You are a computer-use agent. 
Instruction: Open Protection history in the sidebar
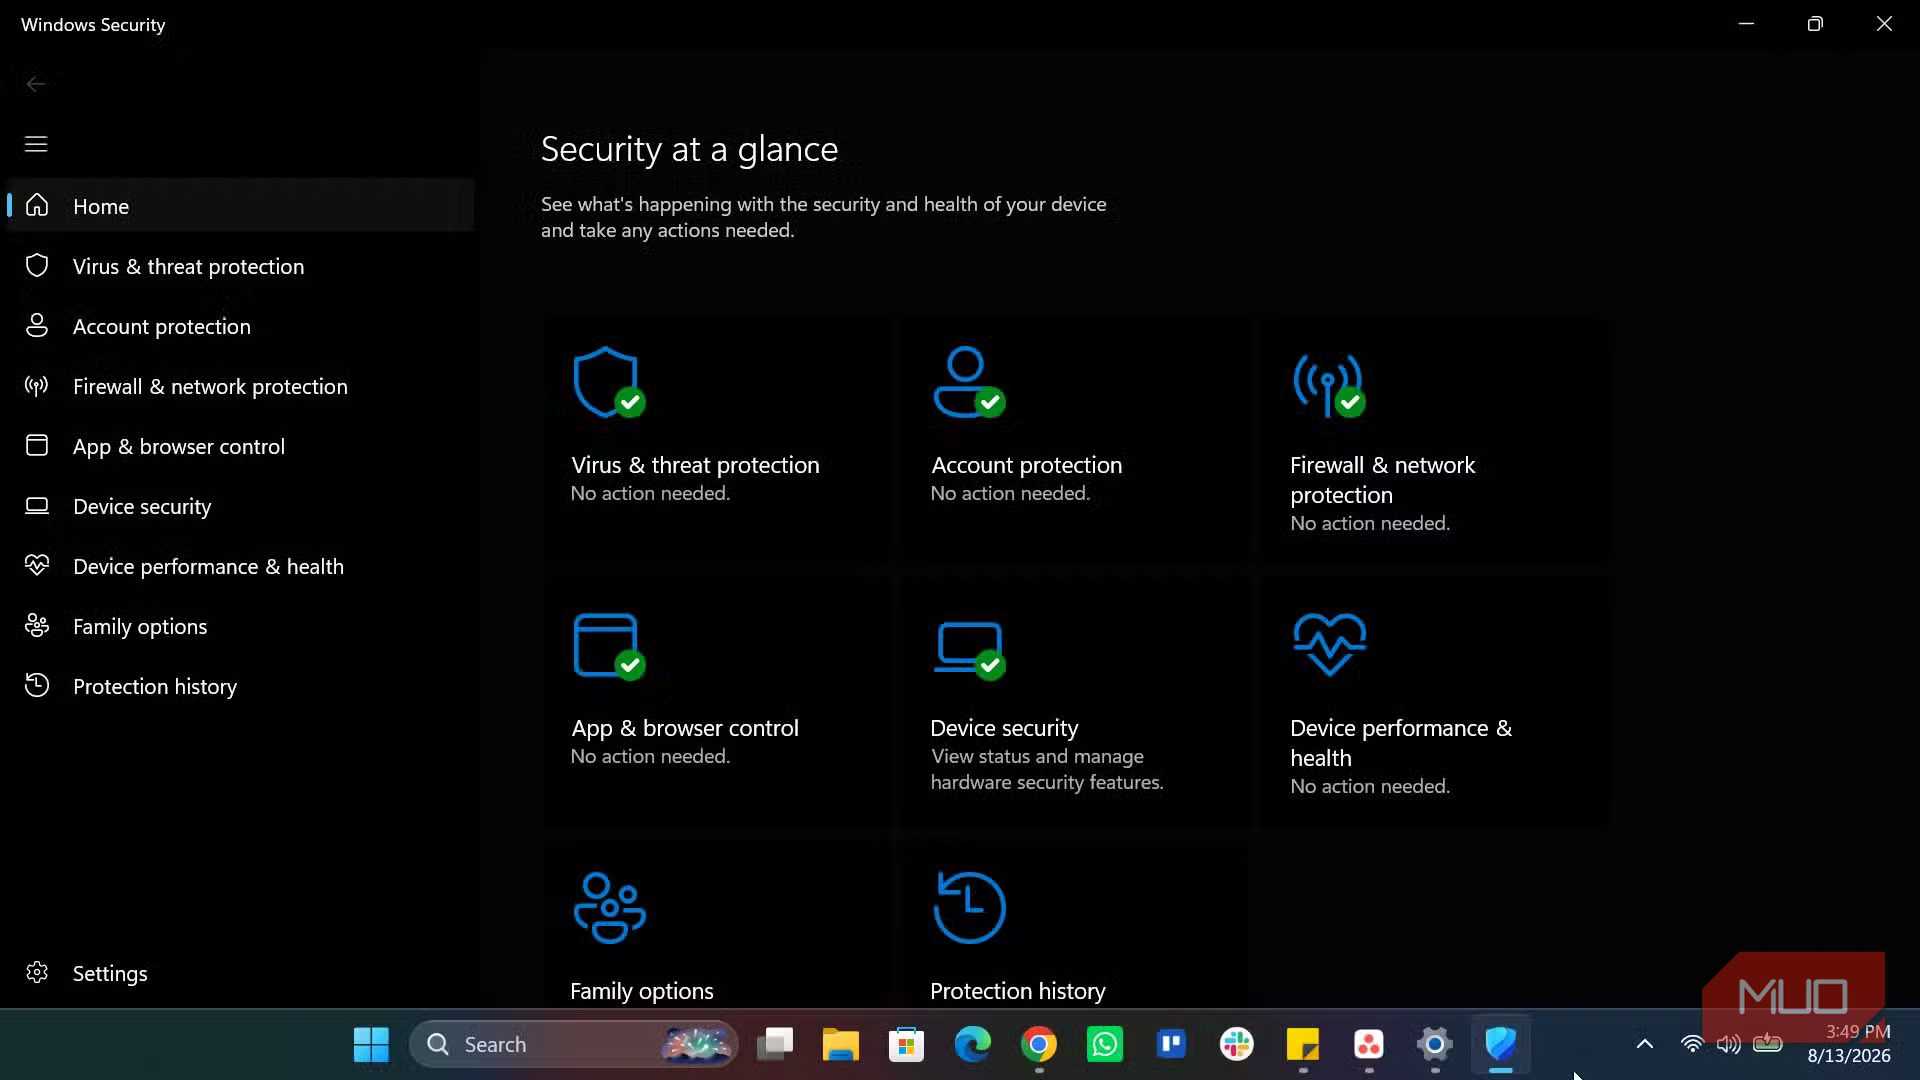tap(240, 686)
